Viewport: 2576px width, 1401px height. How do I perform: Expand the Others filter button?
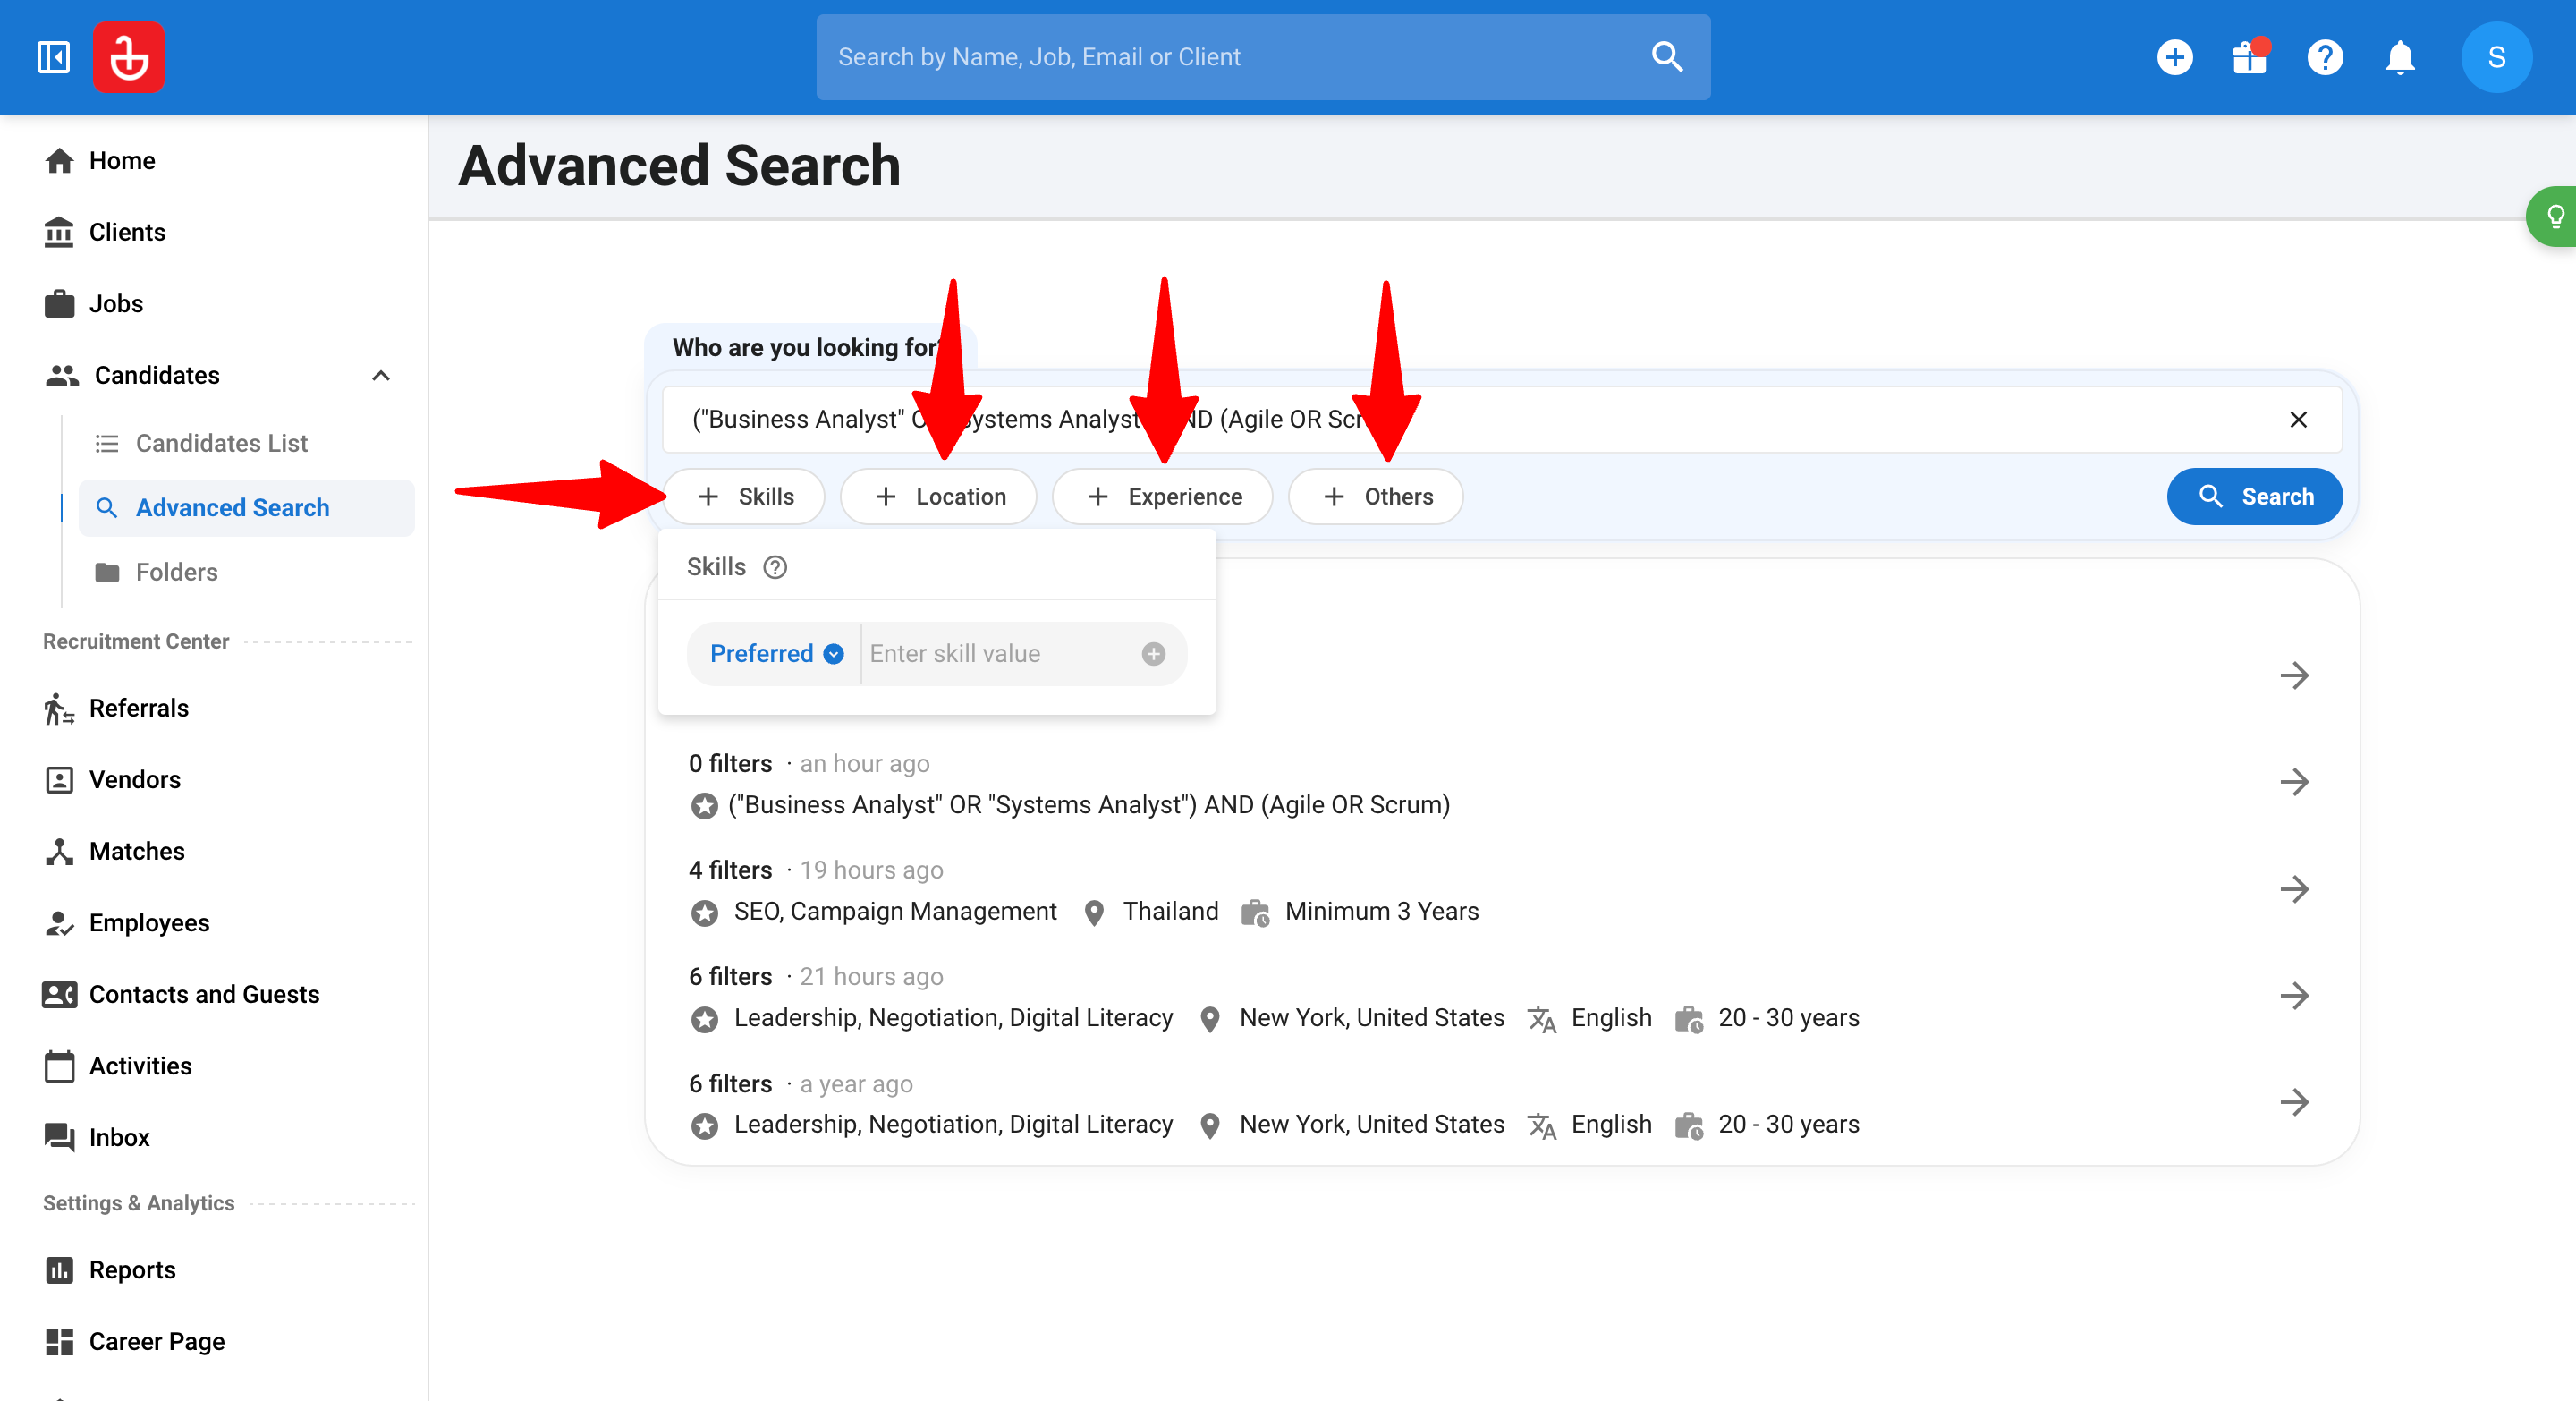pyautogui.click(x=1376, y=497)
